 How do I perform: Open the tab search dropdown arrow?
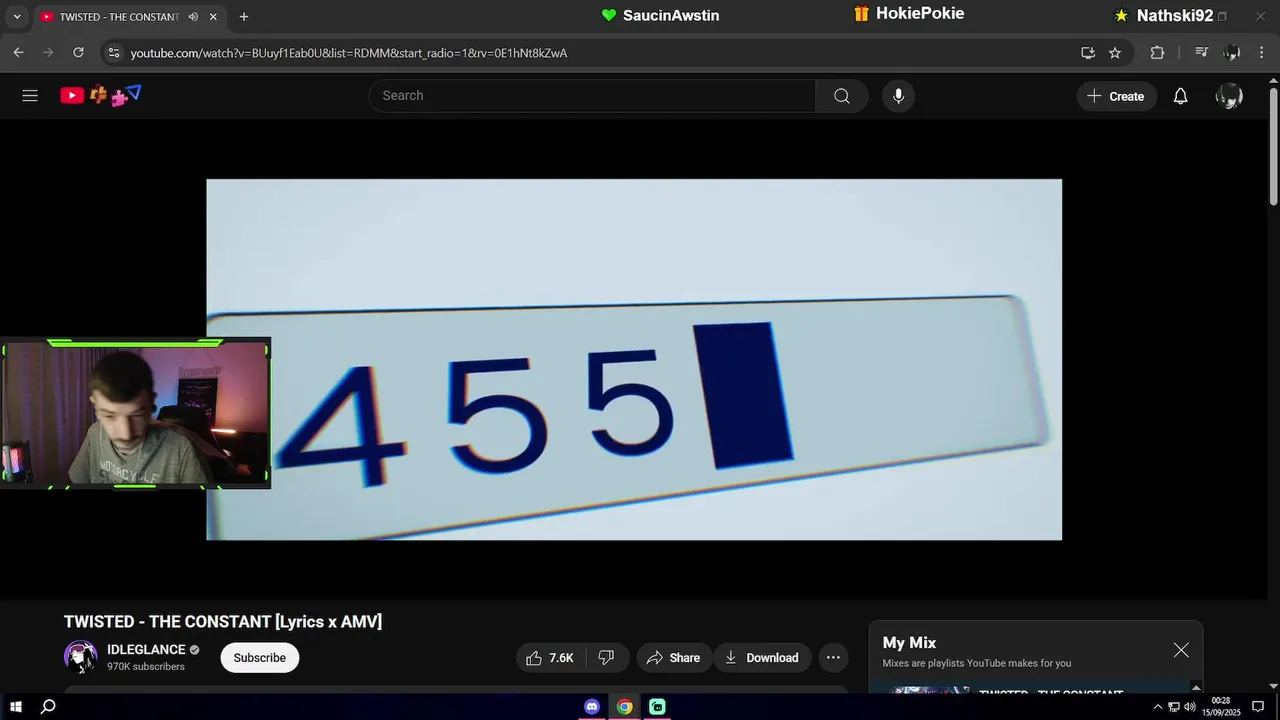point(16,17)
